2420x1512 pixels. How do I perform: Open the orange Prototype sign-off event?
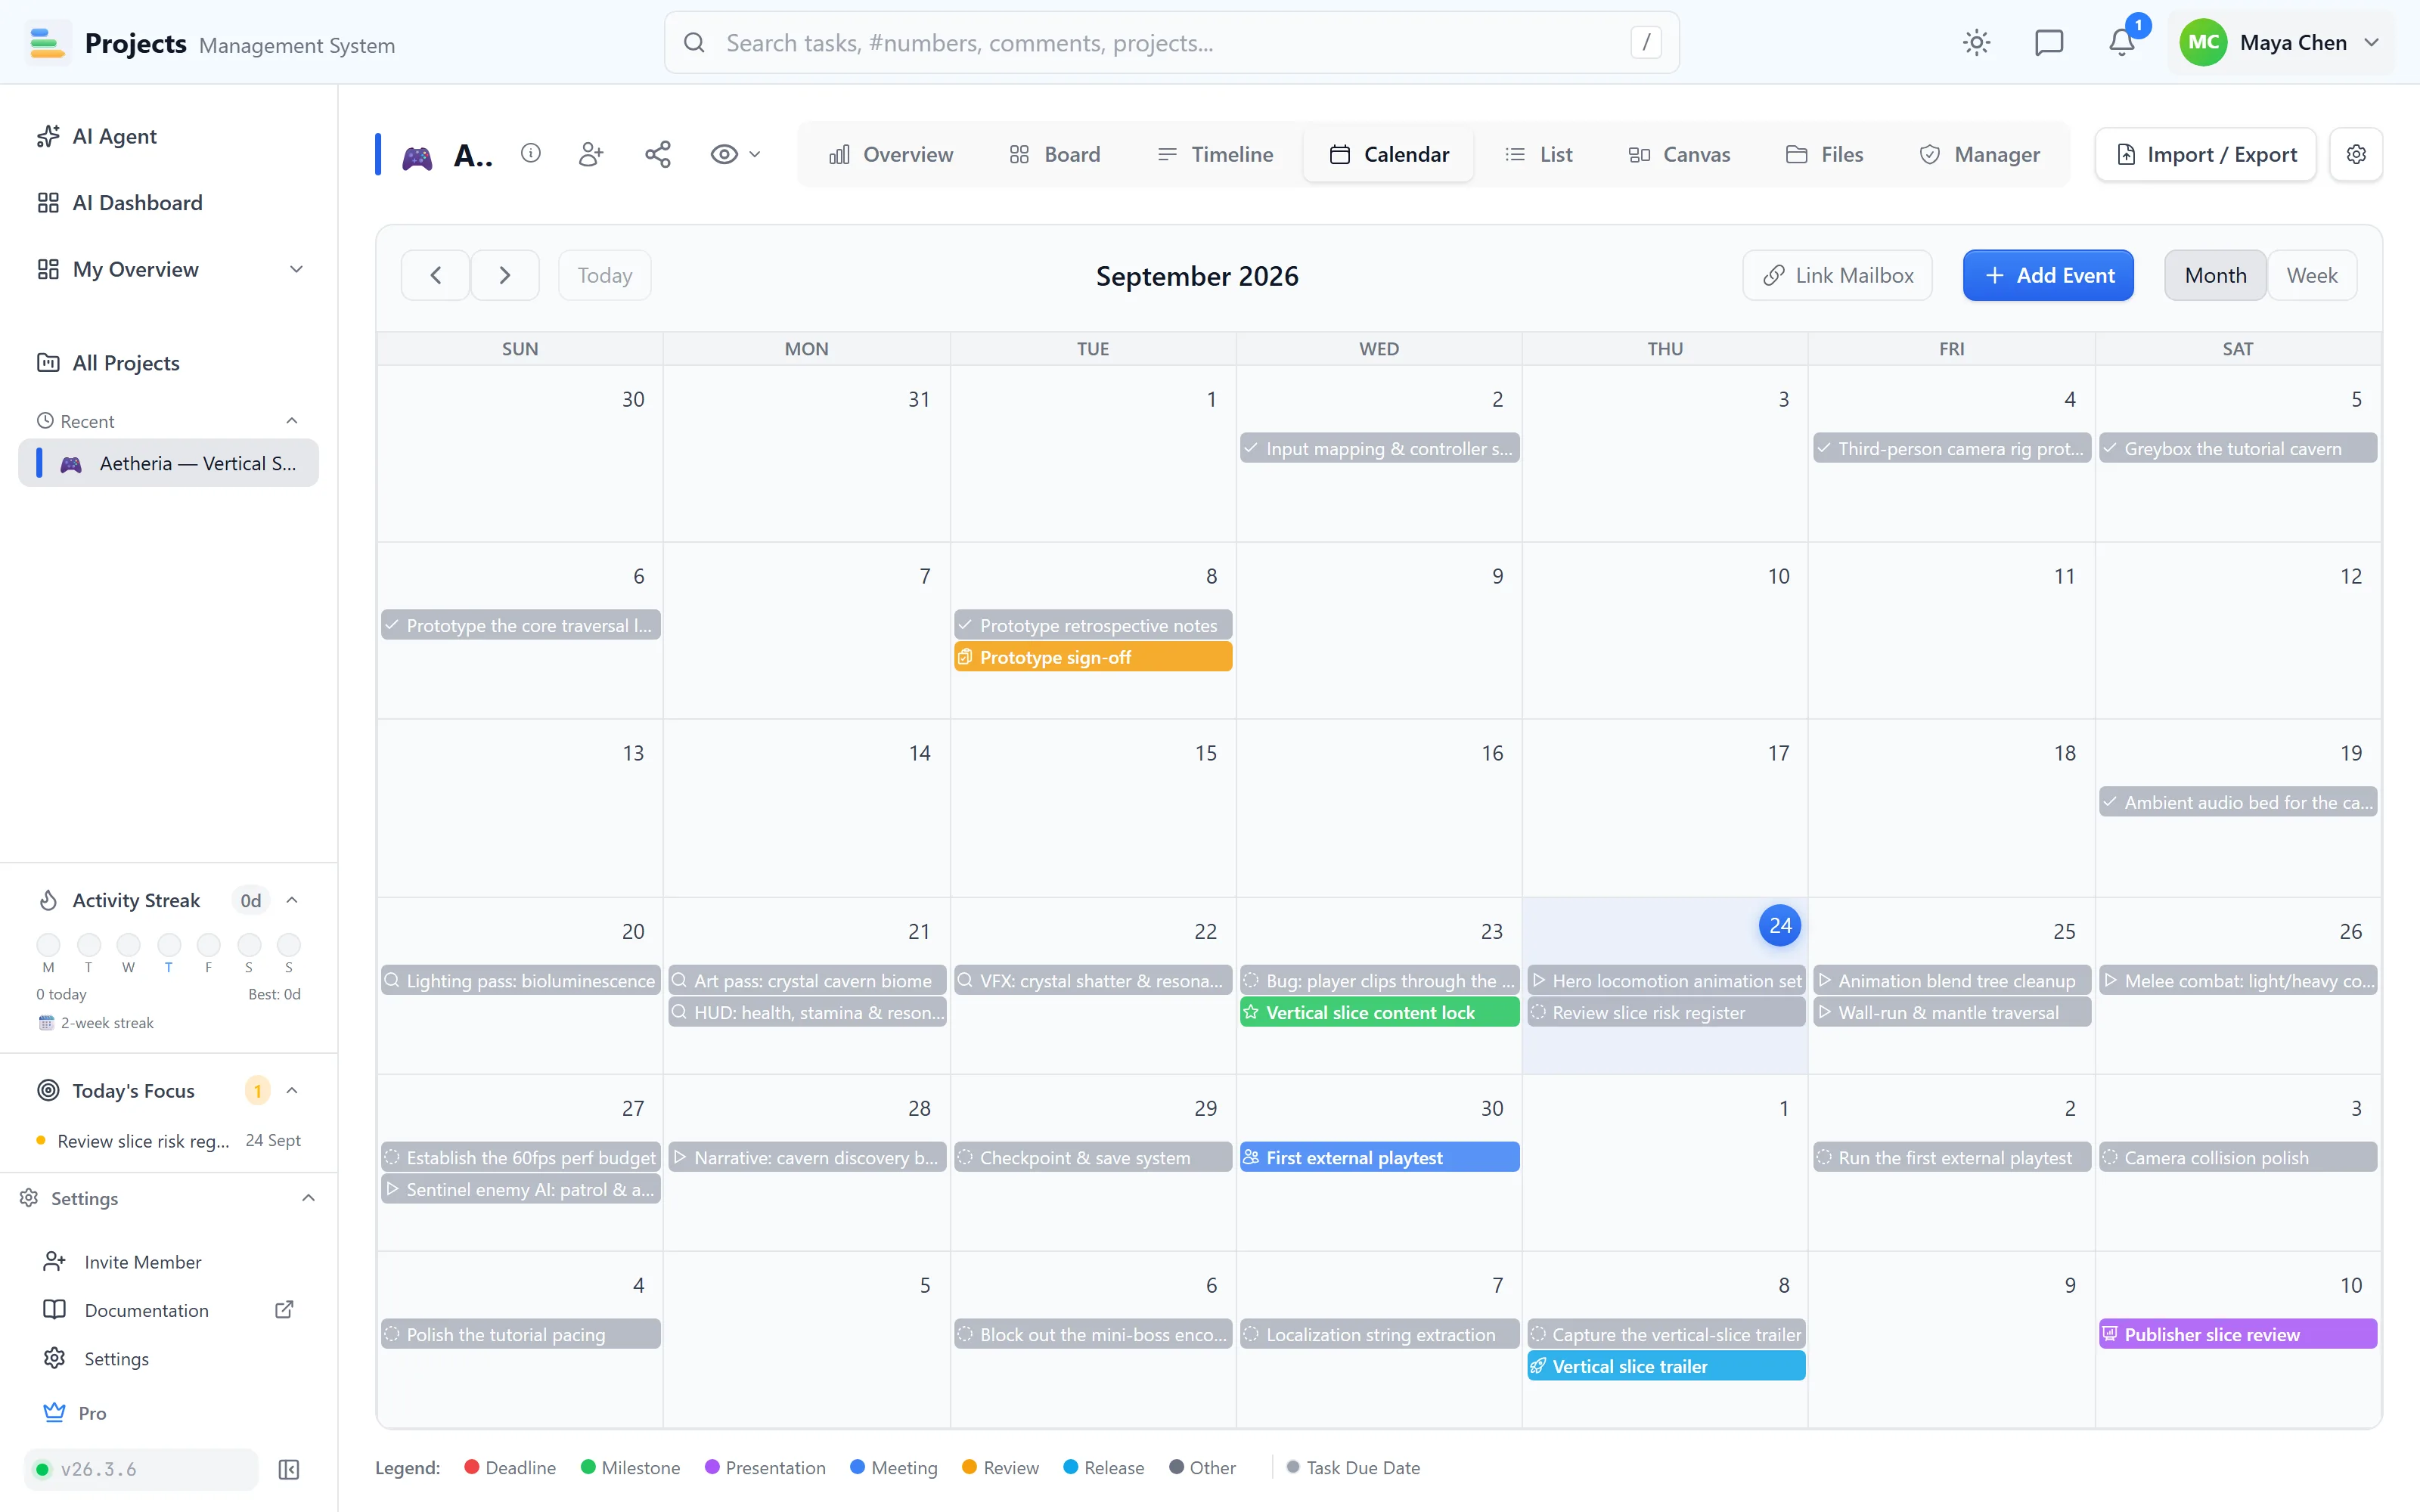[x=1093, y=657]
